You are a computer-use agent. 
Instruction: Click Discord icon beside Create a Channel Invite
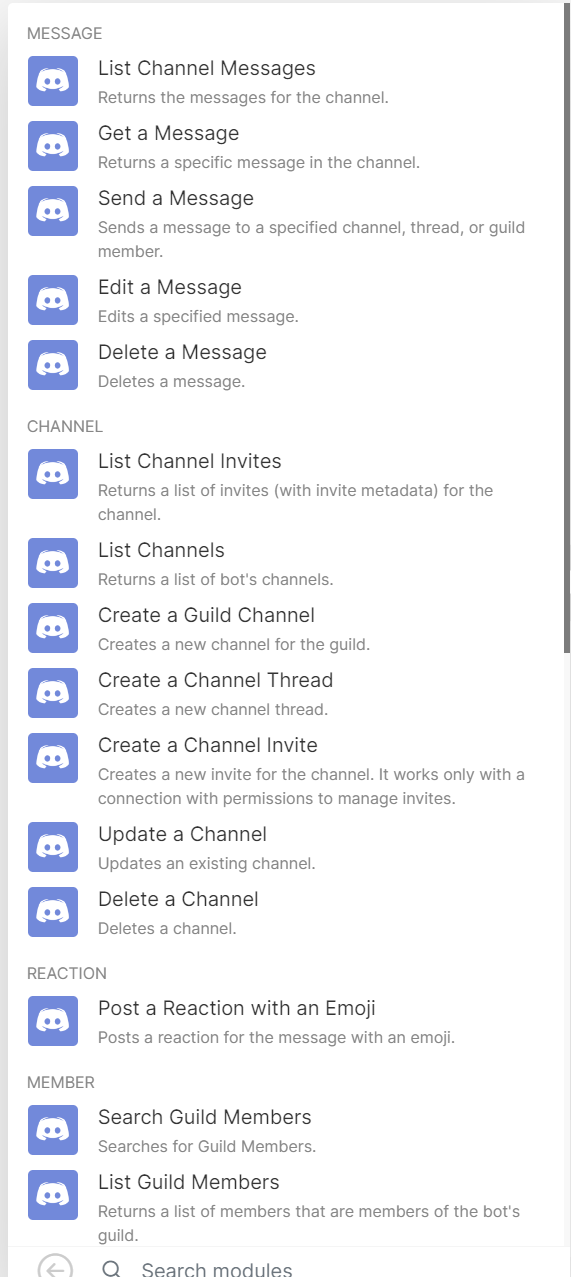point(53,758)
